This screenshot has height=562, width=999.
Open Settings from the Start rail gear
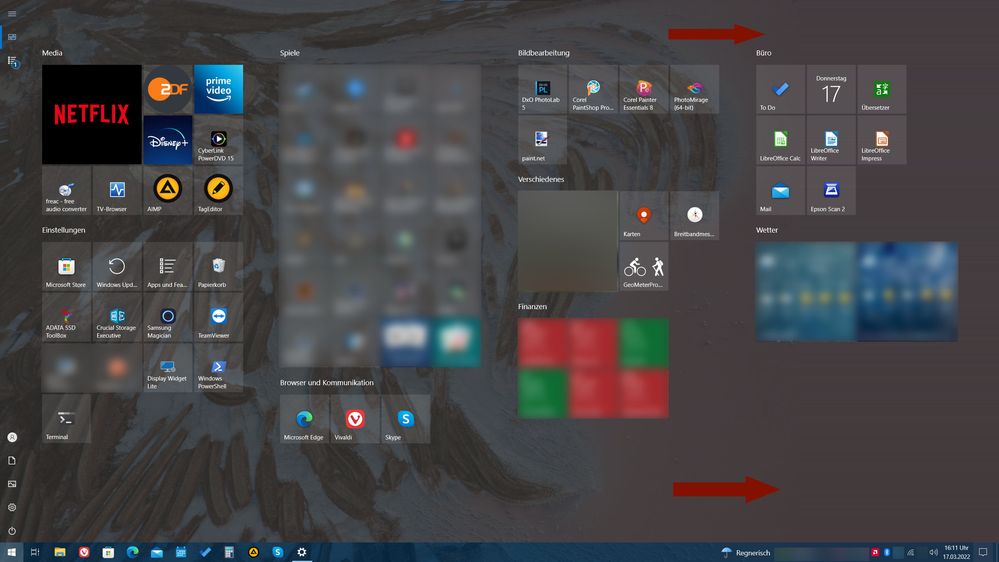click(x=11, y=508)
